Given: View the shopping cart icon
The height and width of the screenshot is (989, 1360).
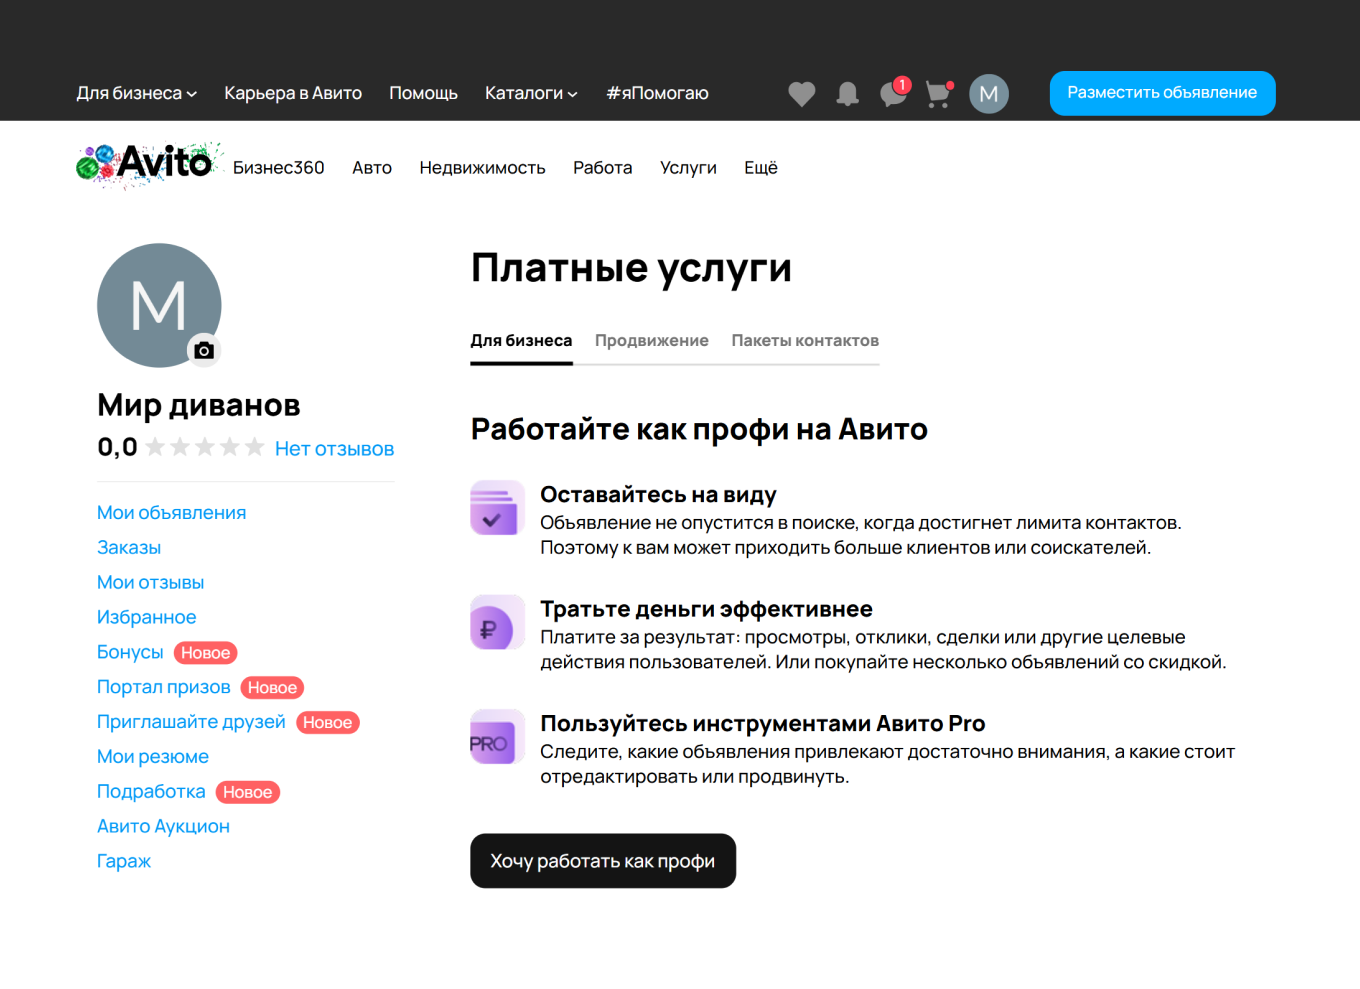Looking at the screenshot, I should point(938,93).
